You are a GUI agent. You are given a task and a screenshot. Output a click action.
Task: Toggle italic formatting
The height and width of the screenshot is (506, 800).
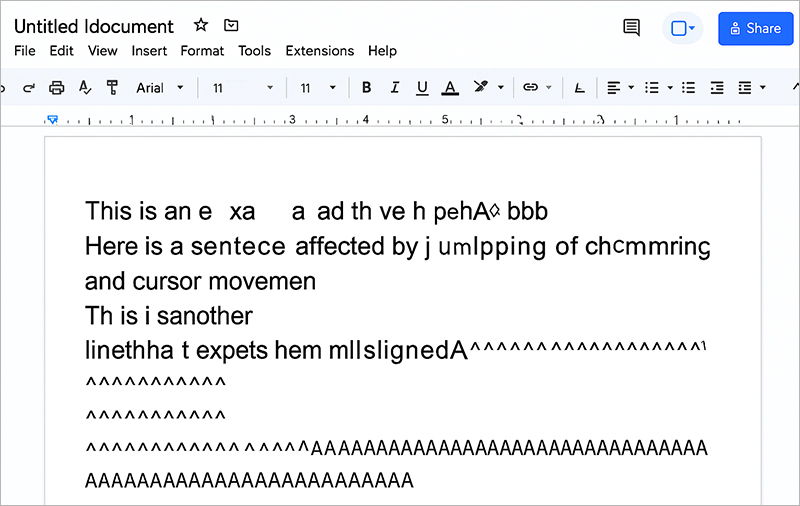(394, 88)
